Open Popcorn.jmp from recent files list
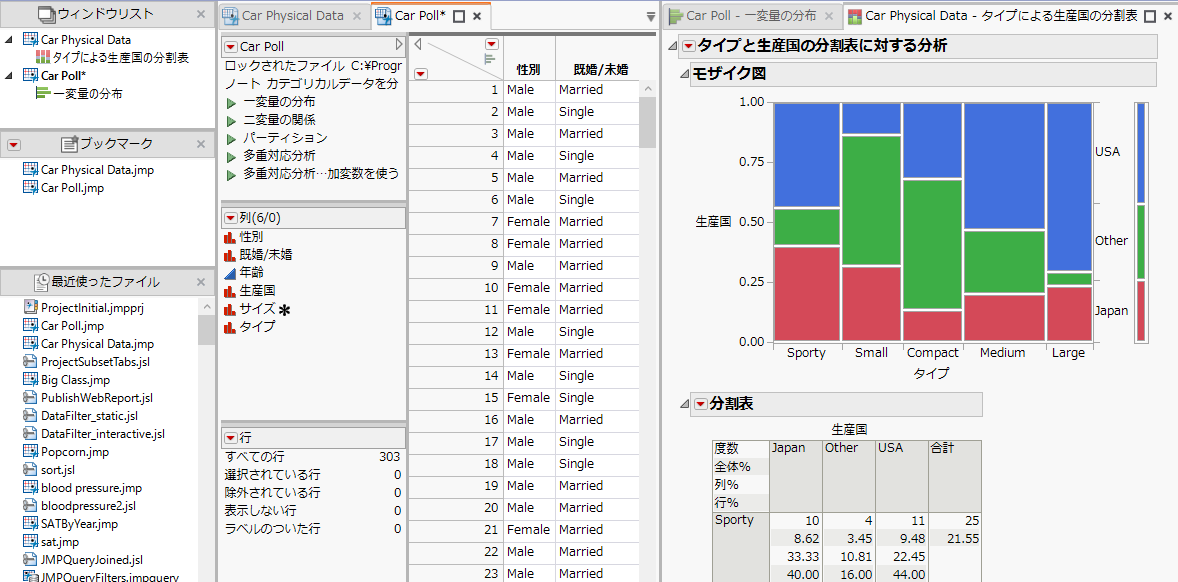The width and height of the screenshot is (1178, 582). tap(74, 452)
